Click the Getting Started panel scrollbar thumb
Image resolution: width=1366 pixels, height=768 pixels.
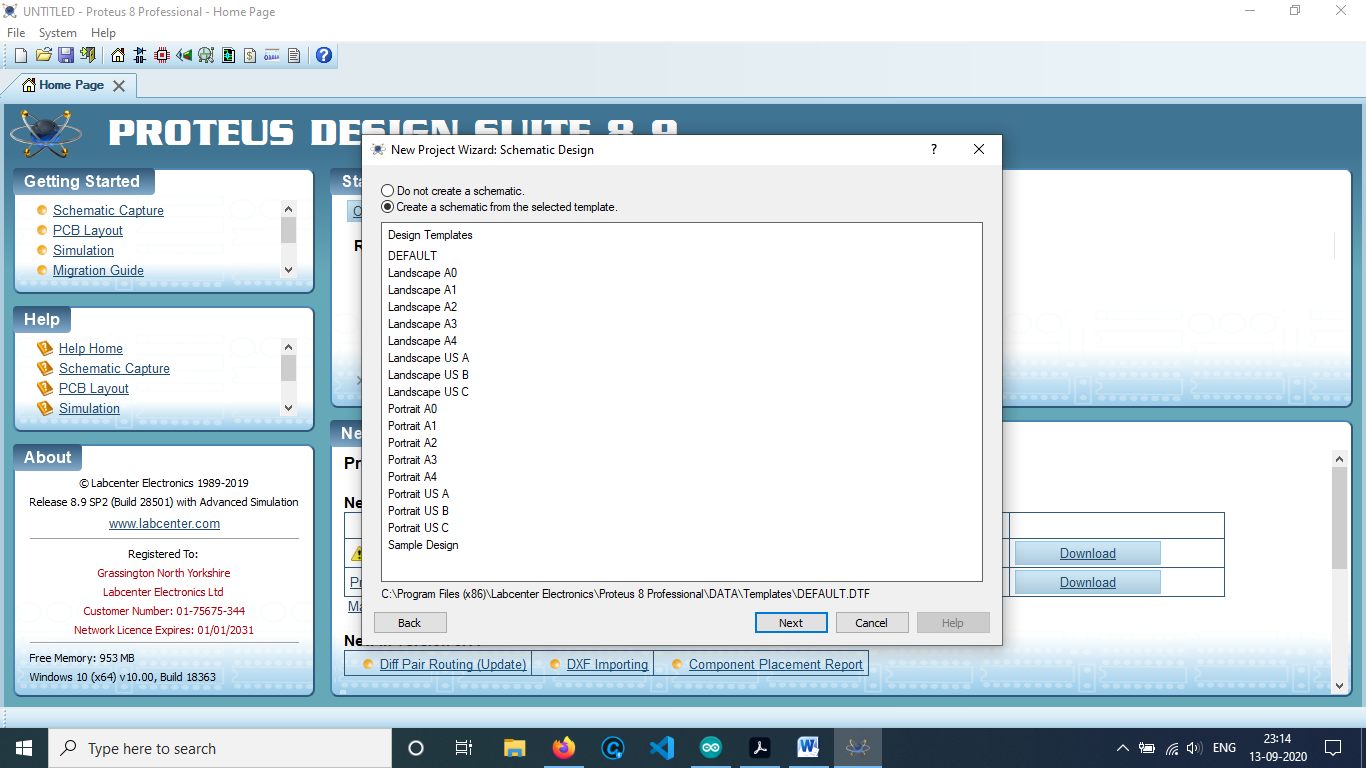pos(289,230)
